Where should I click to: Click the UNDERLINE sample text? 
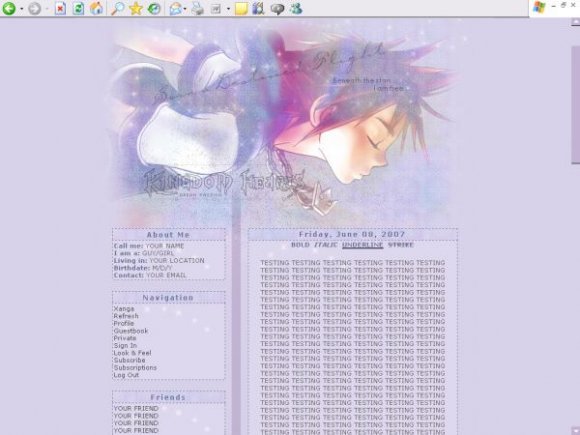tap(362, 245)
